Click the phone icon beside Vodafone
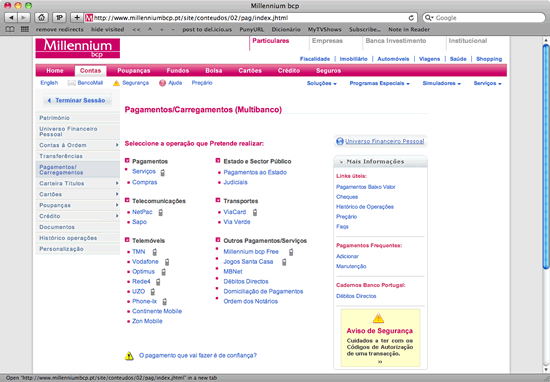 (167, 262)
